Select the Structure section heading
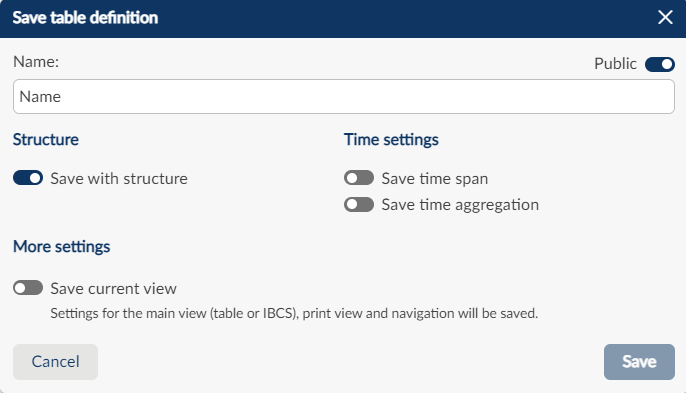This screenshot has height=393, width=686. click(46, 140)
